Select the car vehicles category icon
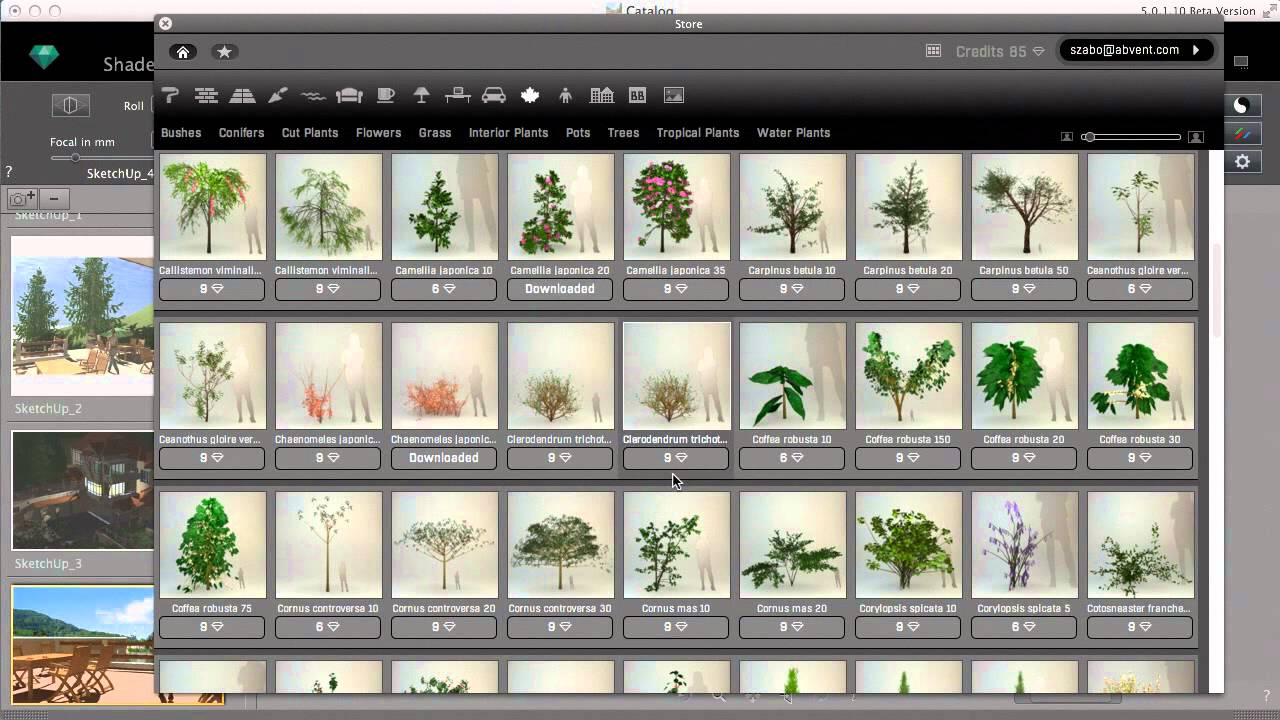The image size is (1280, 720). coord(494,95)
